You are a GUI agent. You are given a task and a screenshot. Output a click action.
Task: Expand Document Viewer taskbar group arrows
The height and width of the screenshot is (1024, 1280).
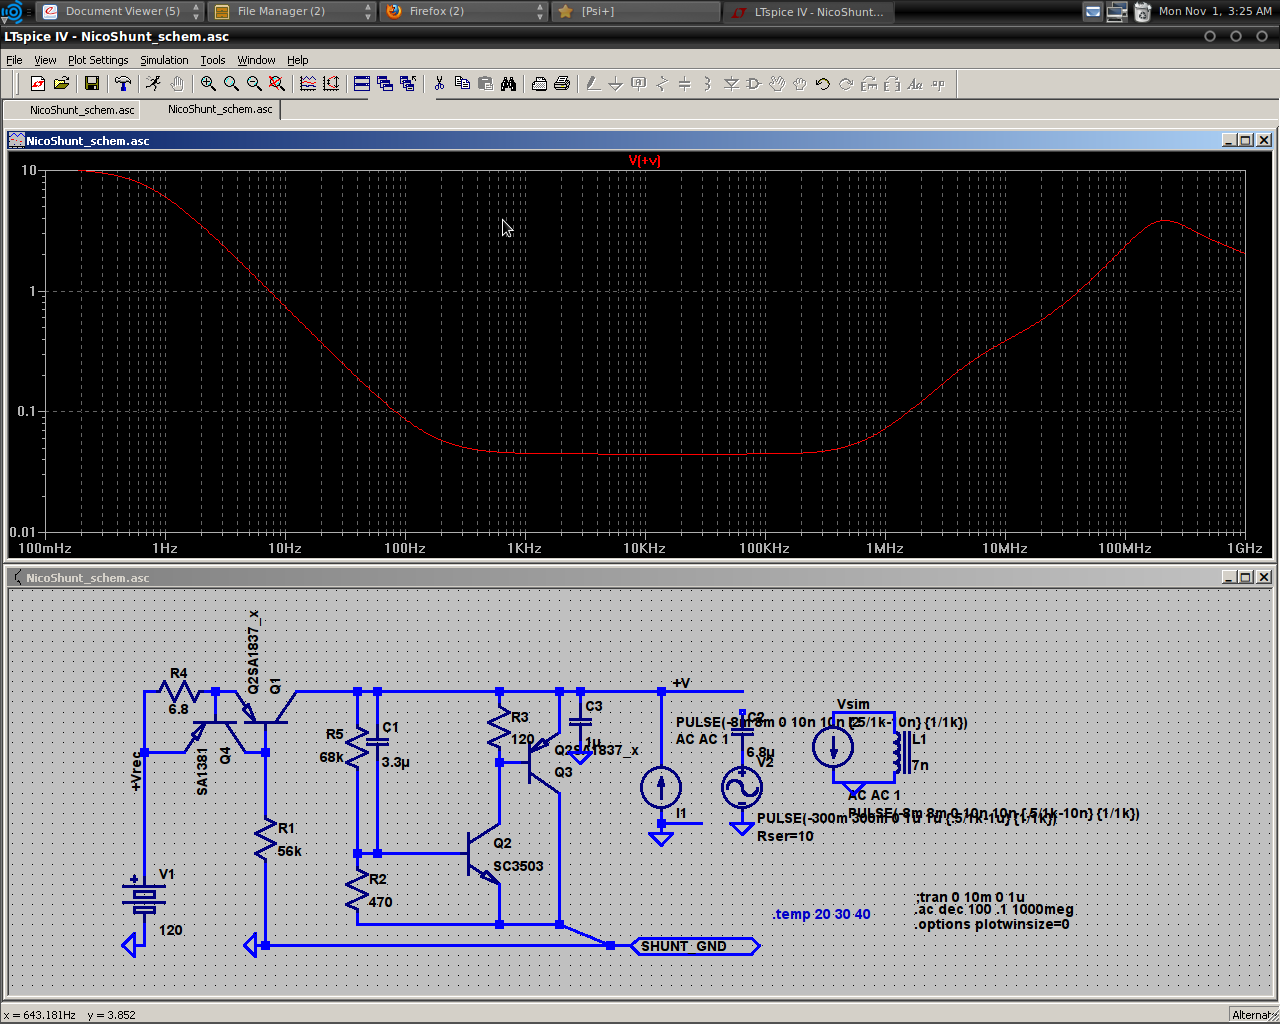click(x=196, y=11)
